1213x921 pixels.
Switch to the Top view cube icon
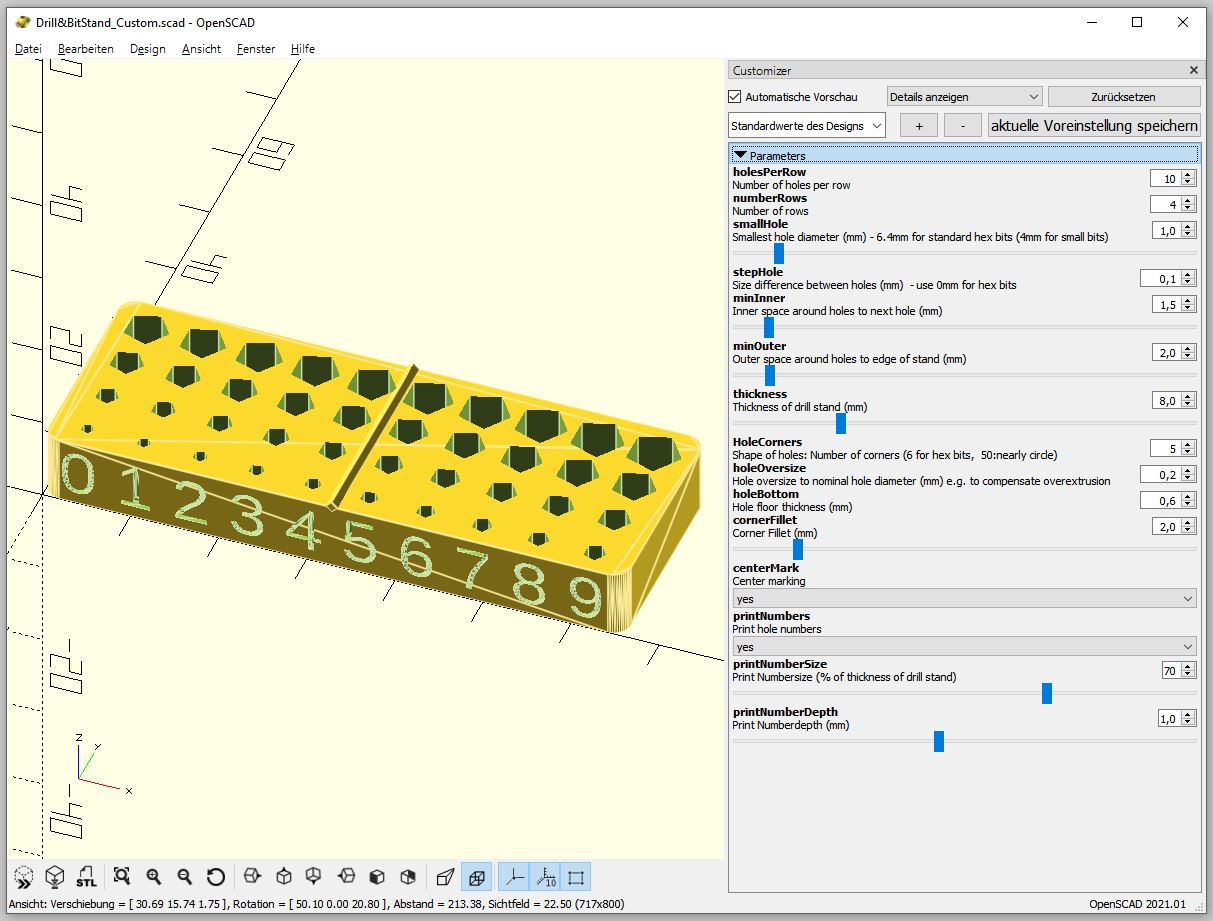coord(284,877)
